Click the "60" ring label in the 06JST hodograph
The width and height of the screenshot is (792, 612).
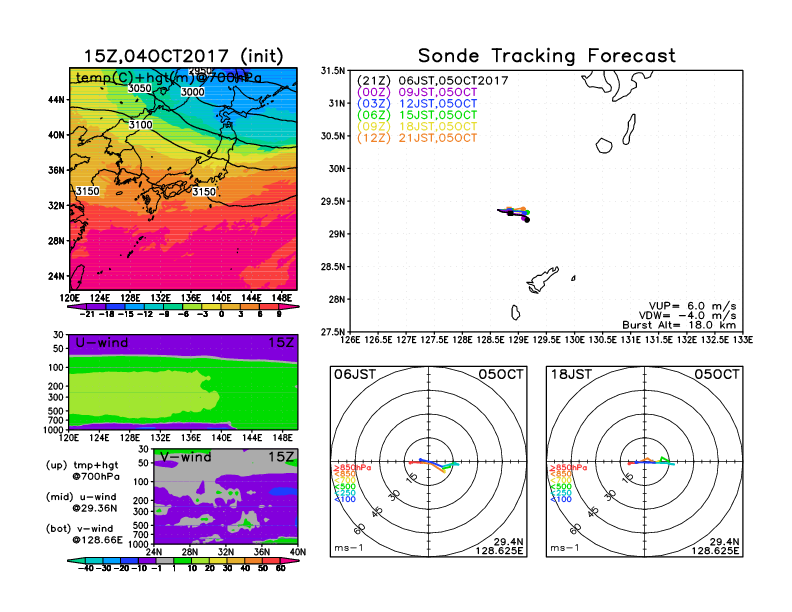pyautogui.click(x=359, y=529)
